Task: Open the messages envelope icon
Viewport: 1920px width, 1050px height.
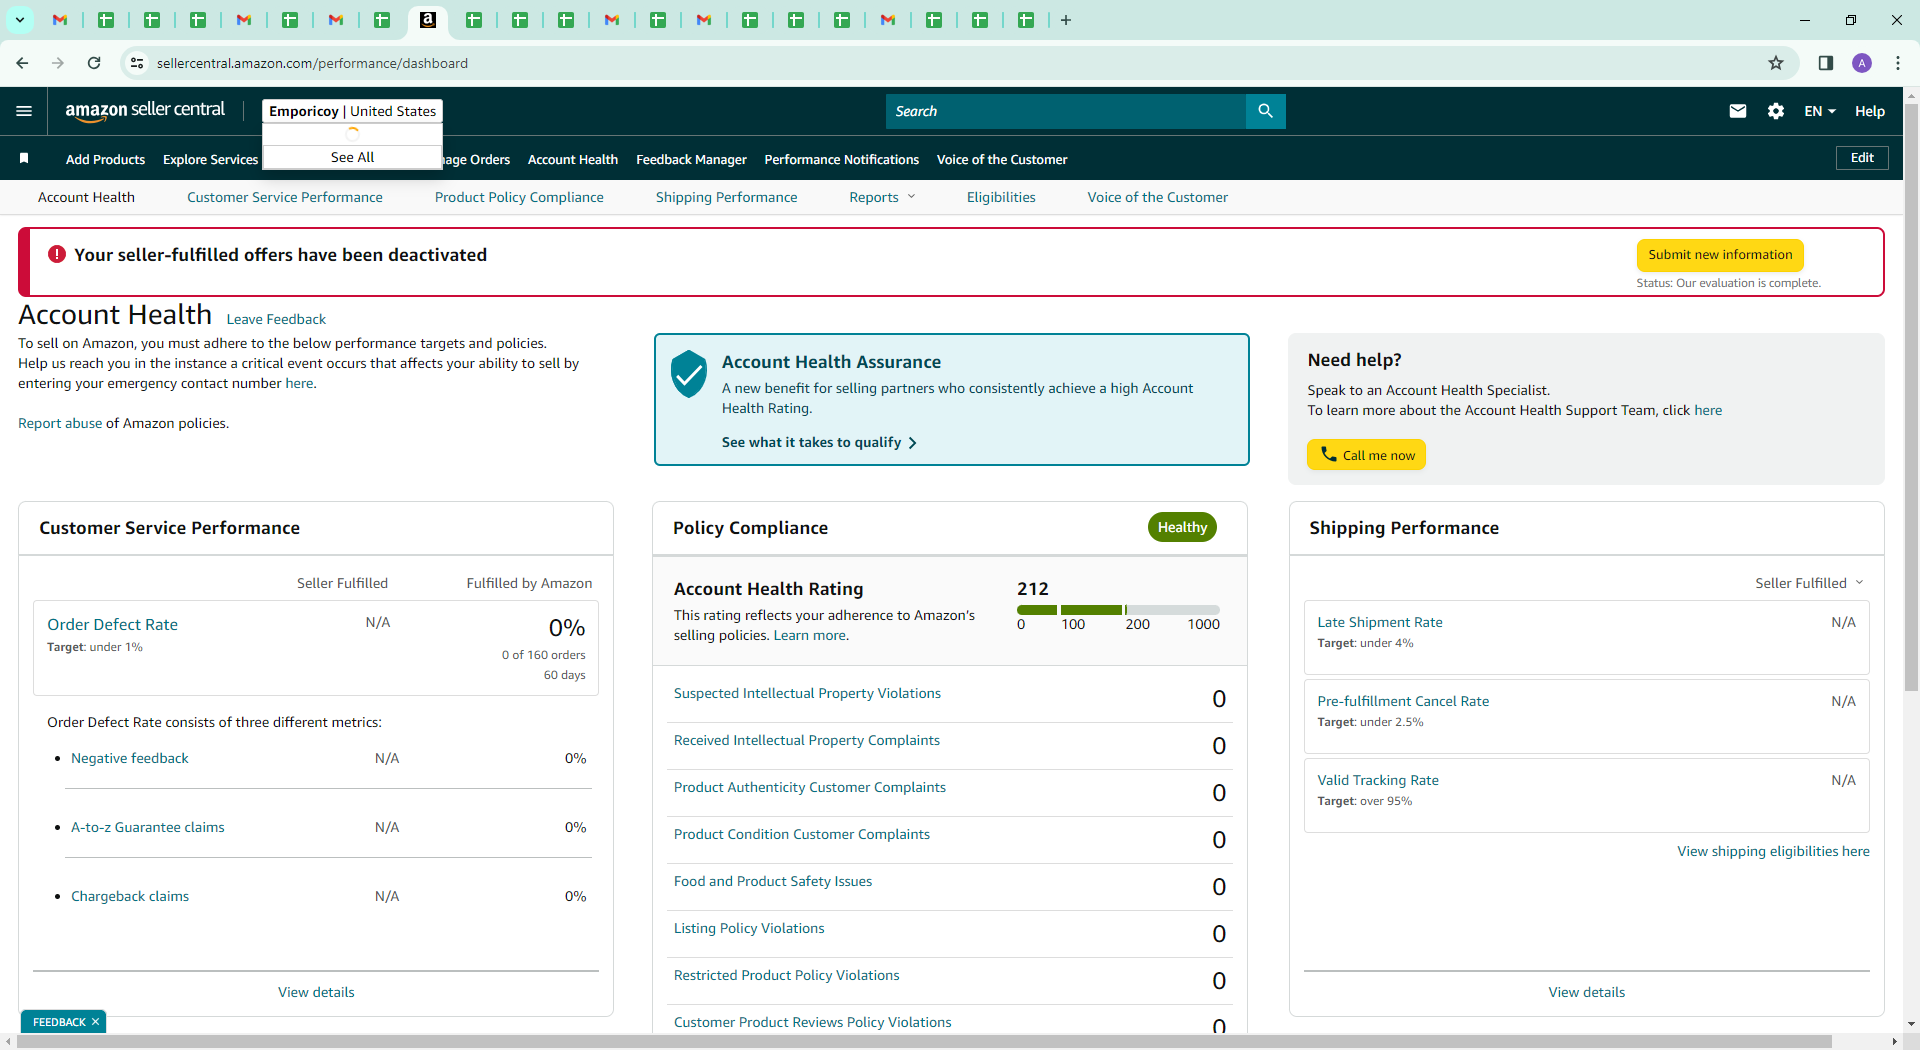Action: coord(1738,111)
